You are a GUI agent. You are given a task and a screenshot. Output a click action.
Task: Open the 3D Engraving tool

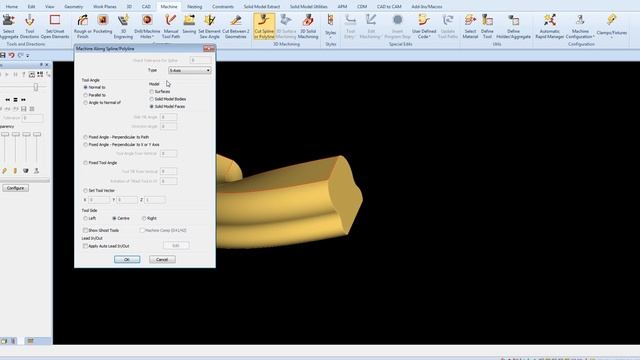point(123,26)
